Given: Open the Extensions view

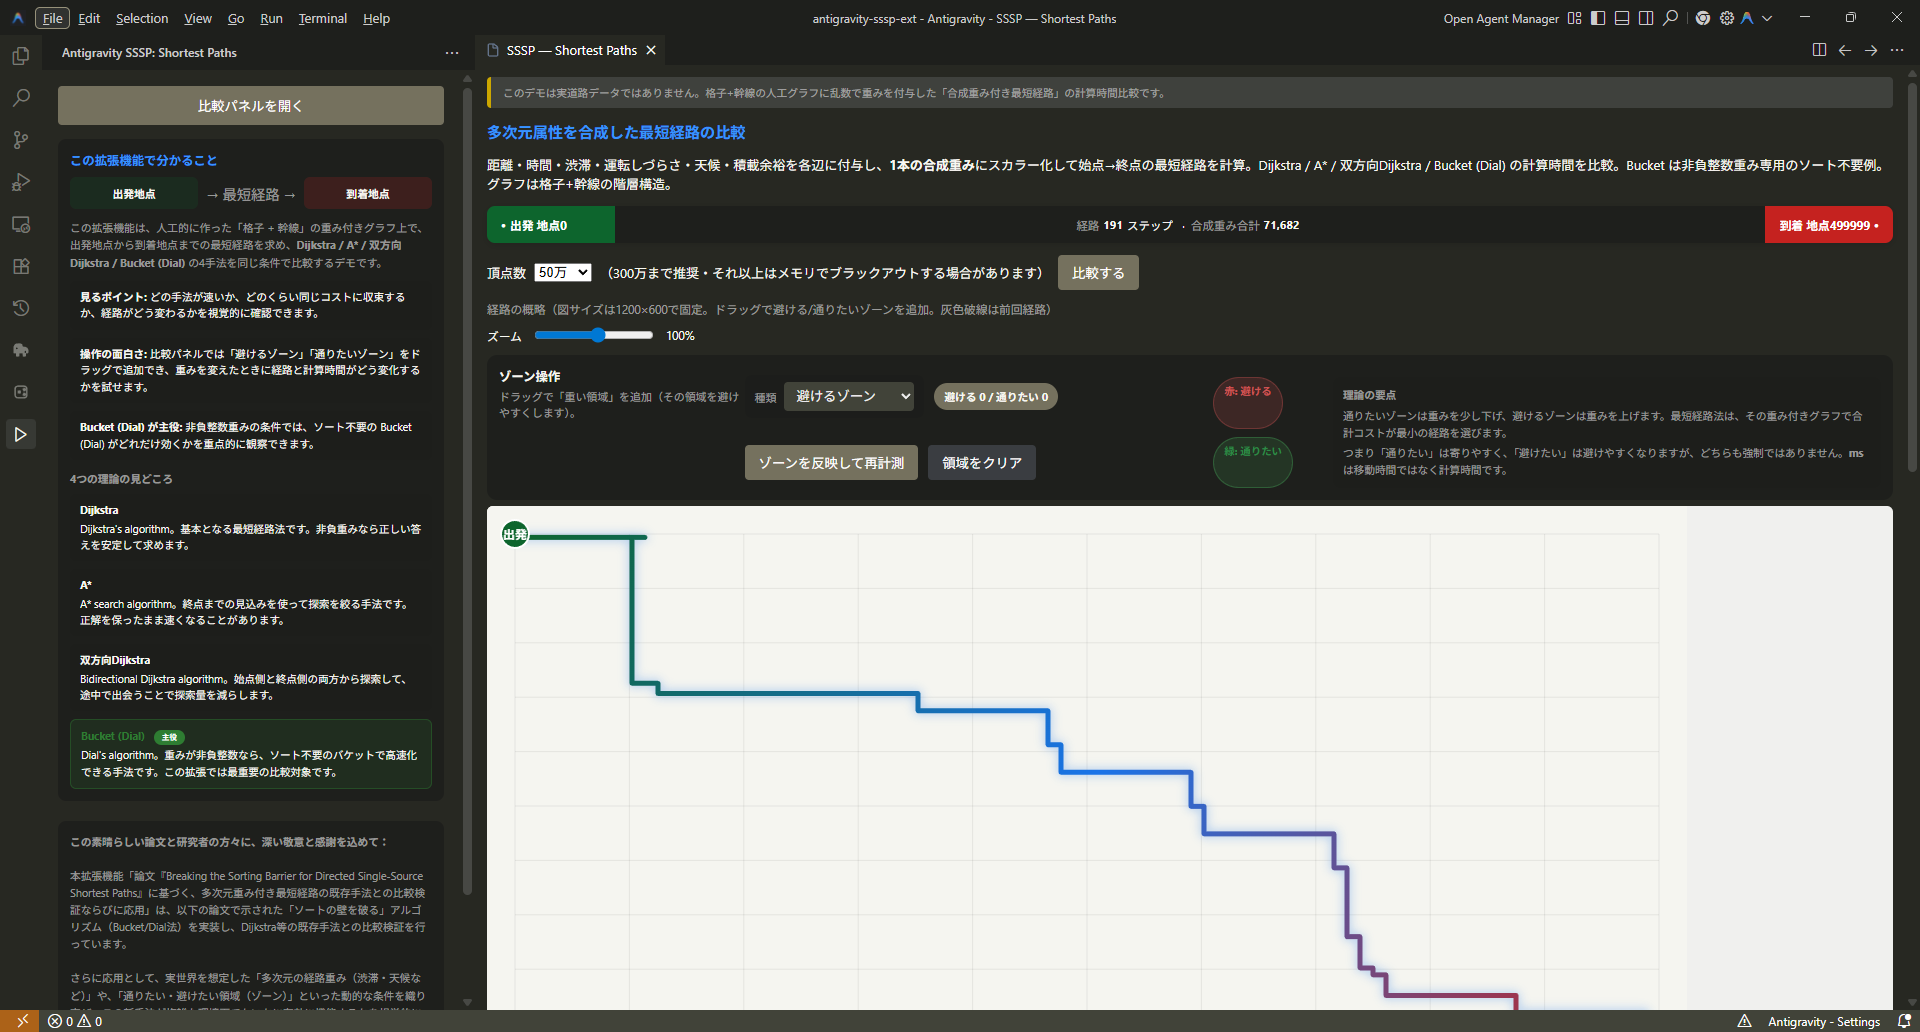Looking at the screenshot, I should coord(21,266).
